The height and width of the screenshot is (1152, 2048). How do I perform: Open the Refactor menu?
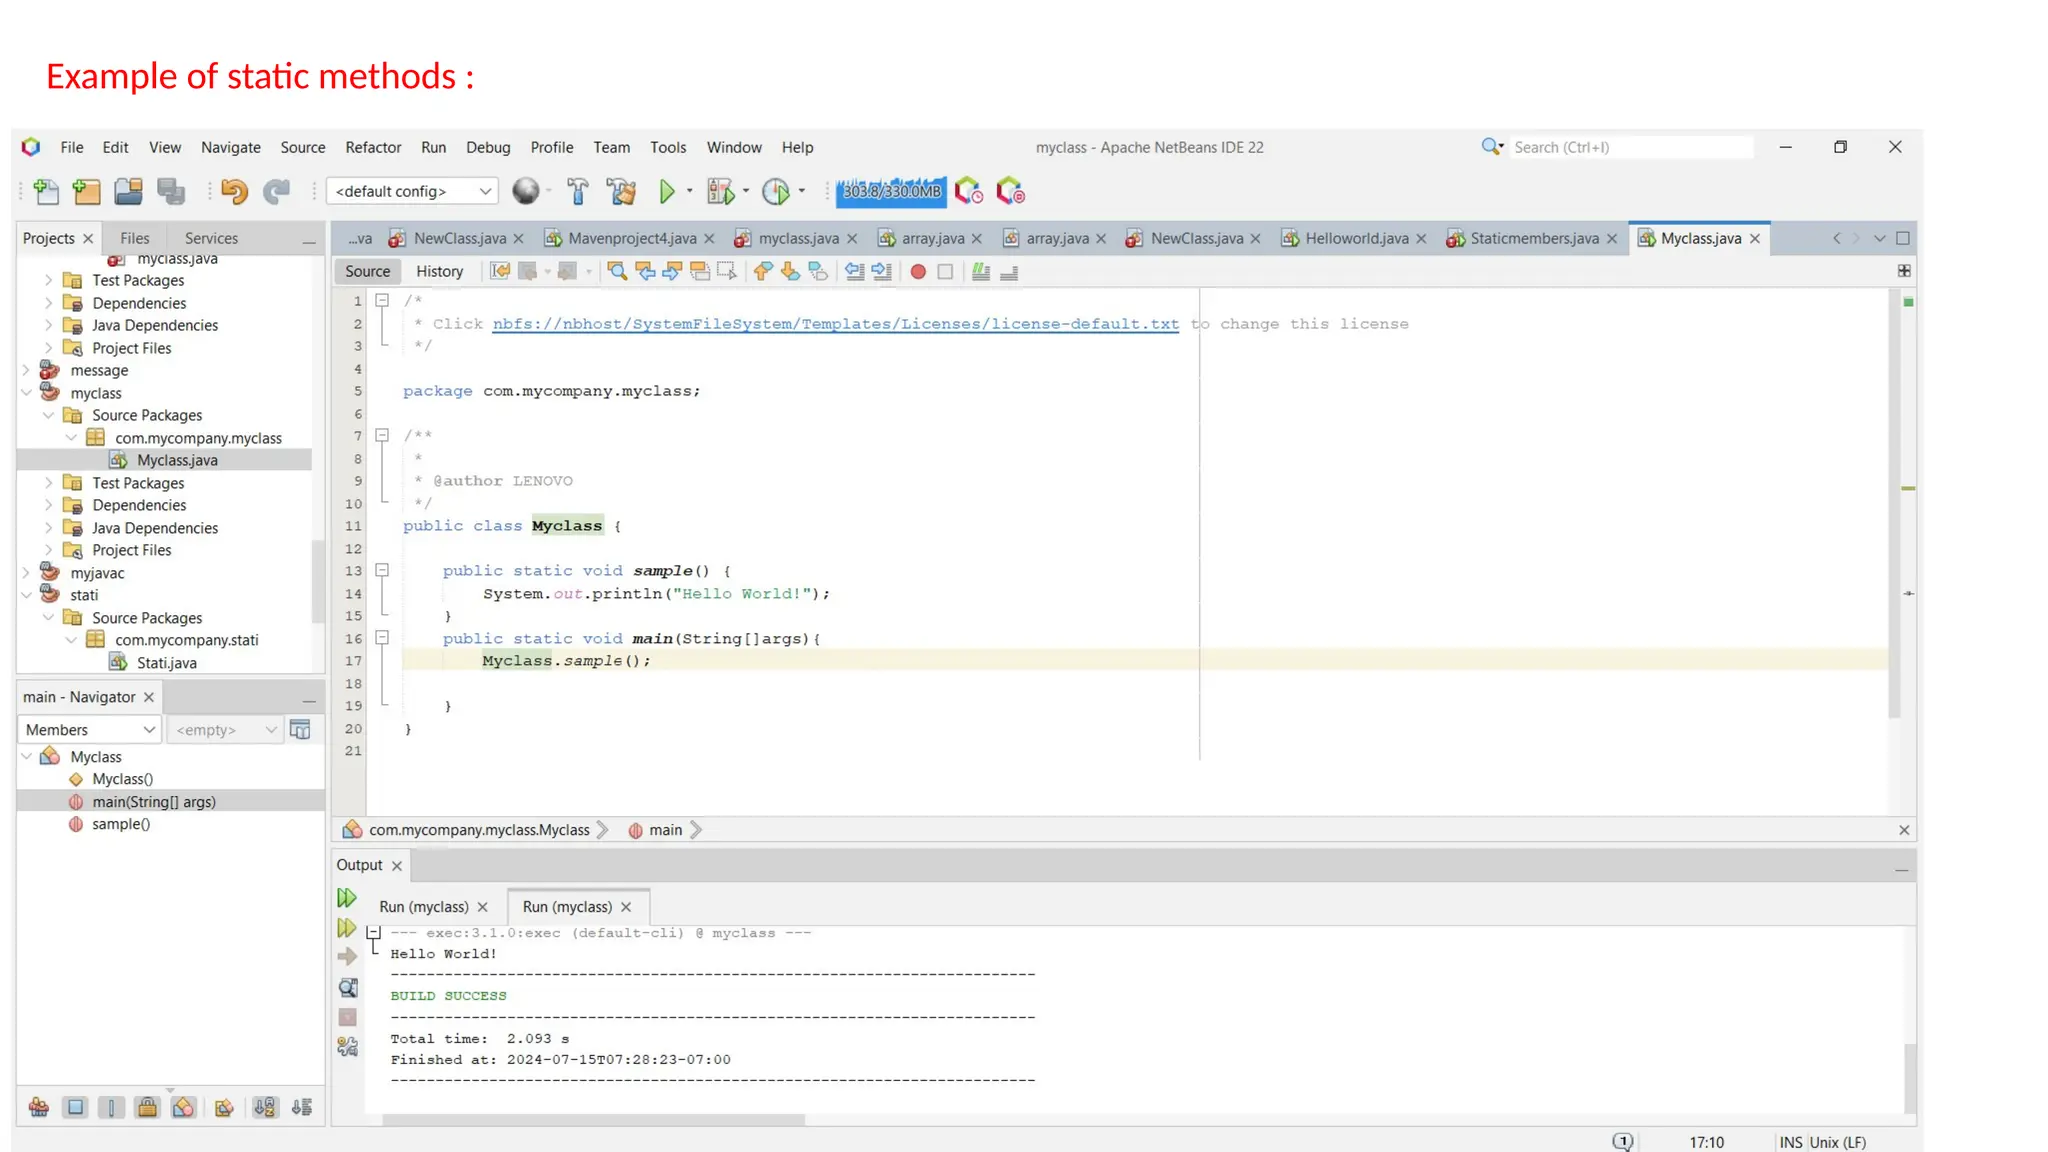(373, 147)
